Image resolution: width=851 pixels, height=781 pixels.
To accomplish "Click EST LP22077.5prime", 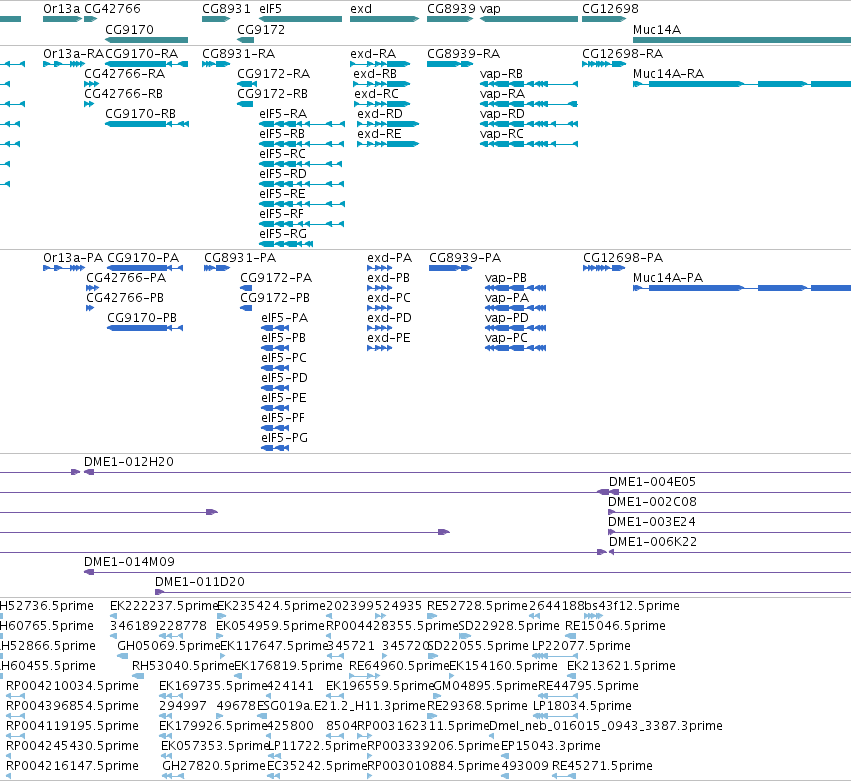I will (x=554, y=656).
